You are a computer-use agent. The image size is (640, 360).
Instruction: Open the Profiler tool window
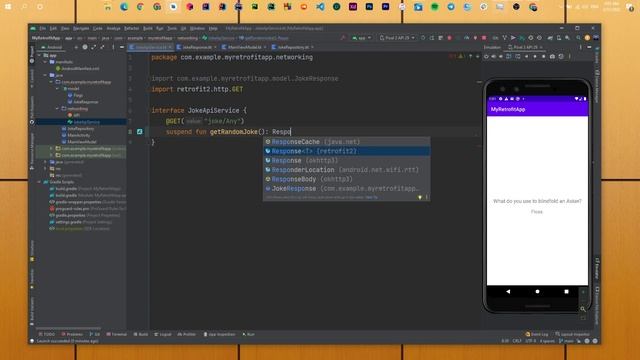pyautogui.click(x=187, y=334)
